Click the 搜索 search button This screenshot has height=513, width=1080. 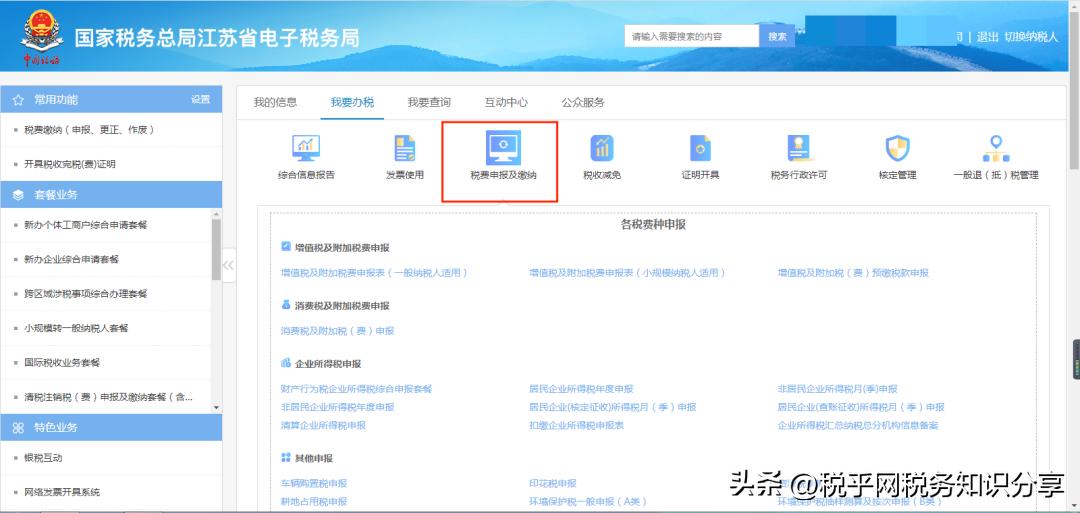(x=777, y=36)
